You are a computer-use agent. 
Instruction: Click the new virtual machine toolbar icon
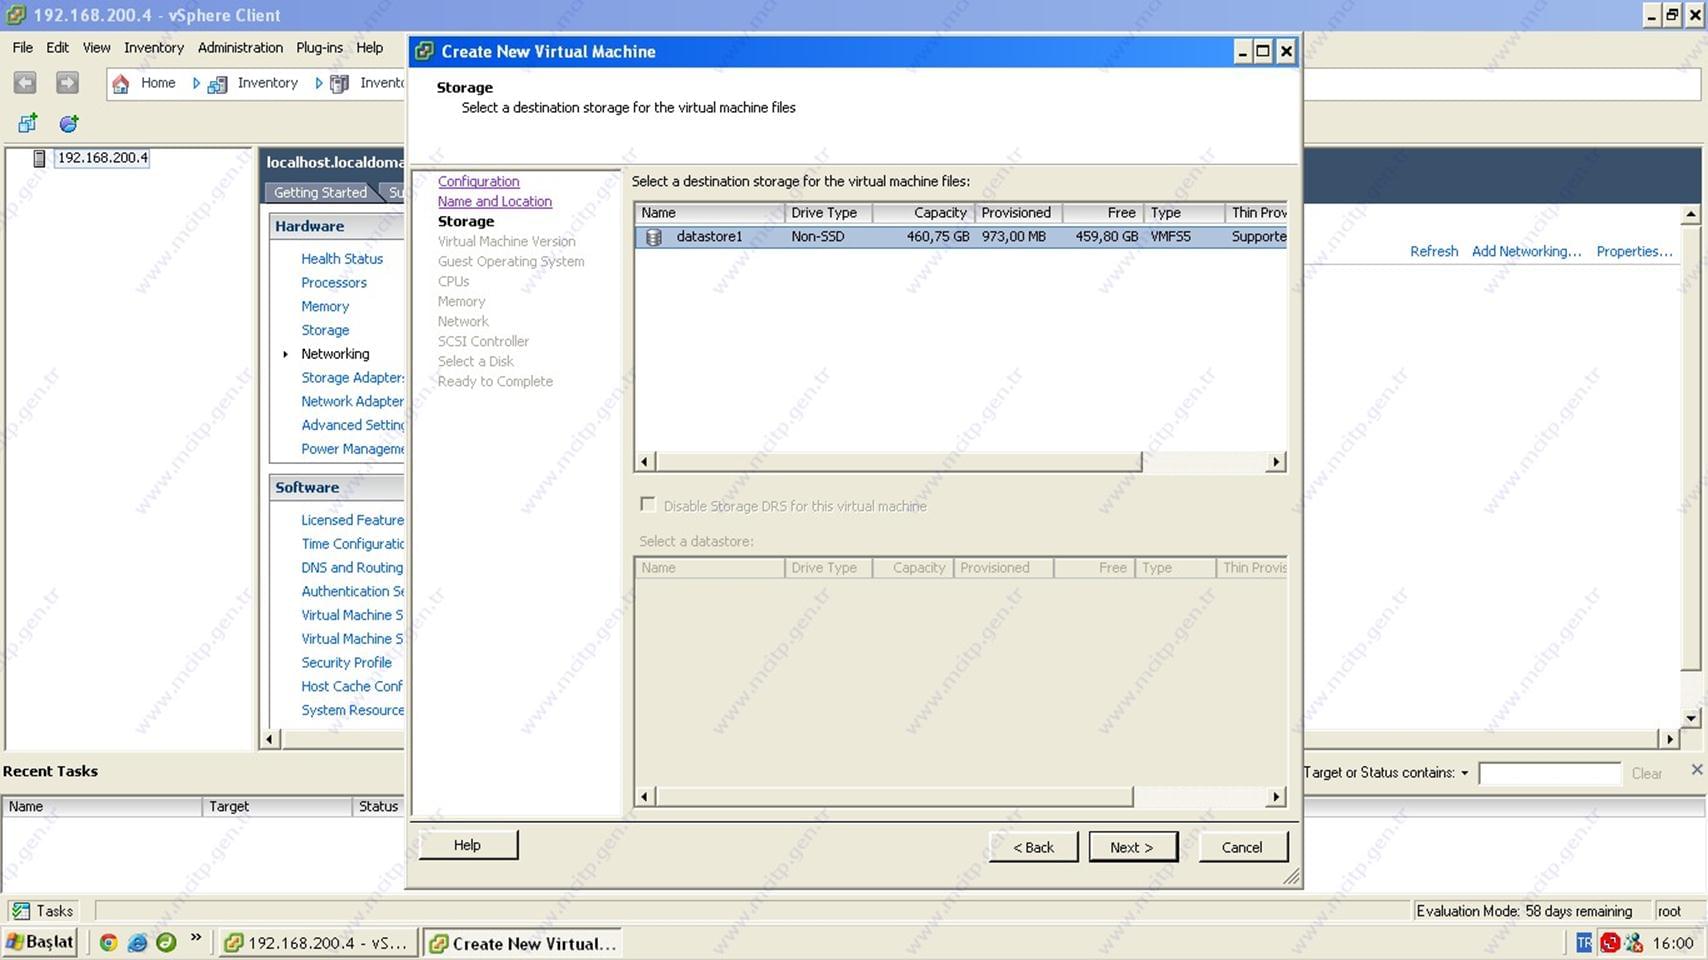tap(27, 123)
